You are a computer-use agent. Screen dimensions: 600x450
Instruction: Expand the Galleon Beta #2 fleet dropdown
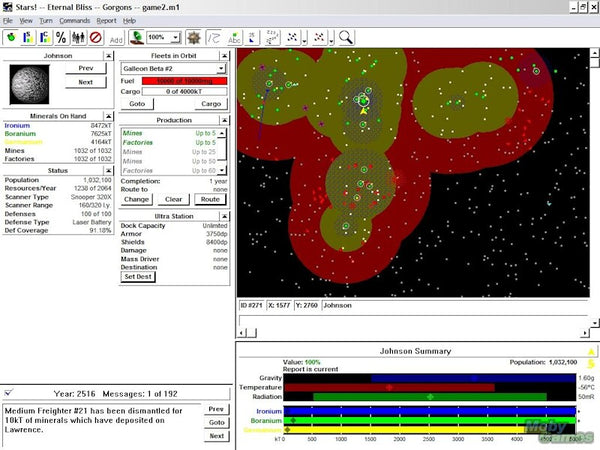click(x=221, y=68)
